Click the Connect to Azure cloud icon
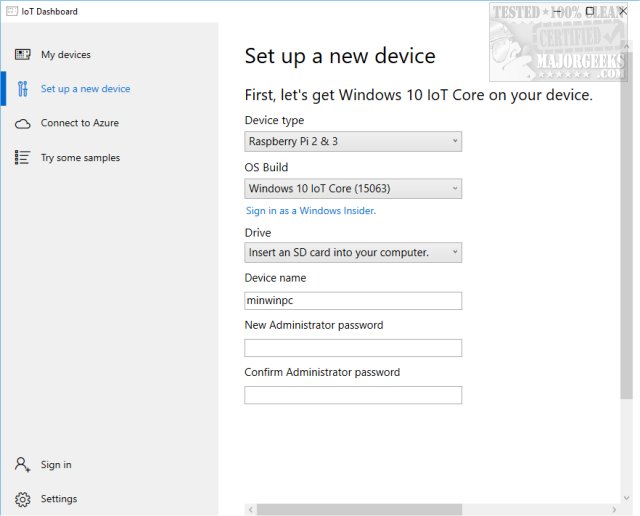 pos(22,123)
